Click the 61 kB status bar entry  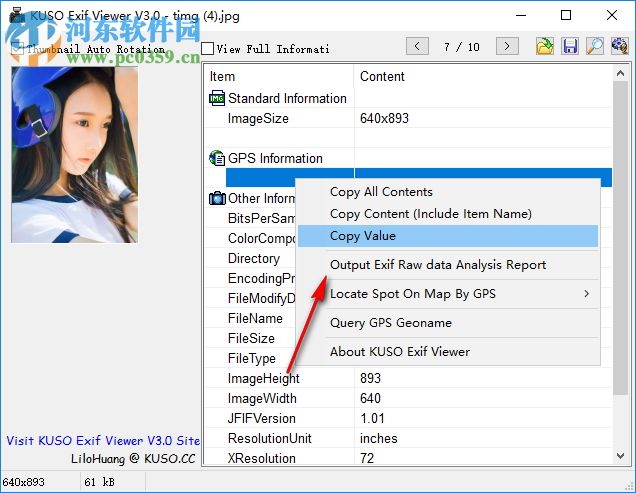99,482
